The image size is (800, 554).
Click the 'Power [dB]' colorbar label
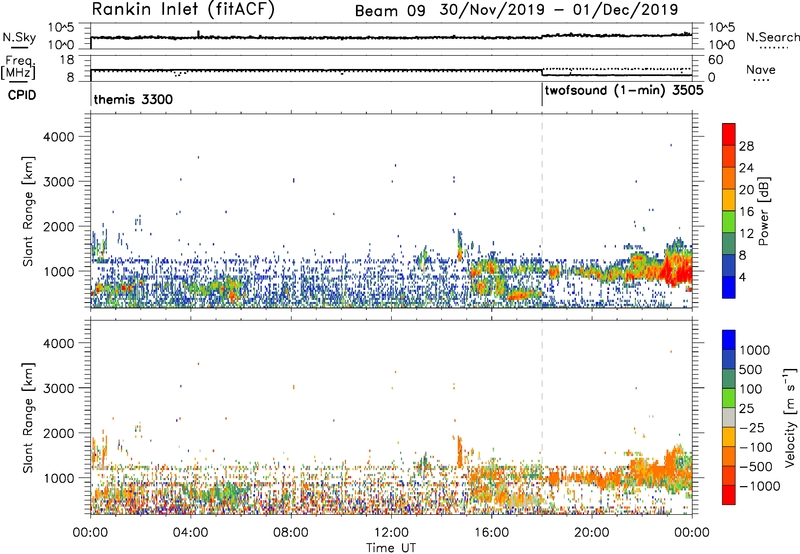coord(763,211)
